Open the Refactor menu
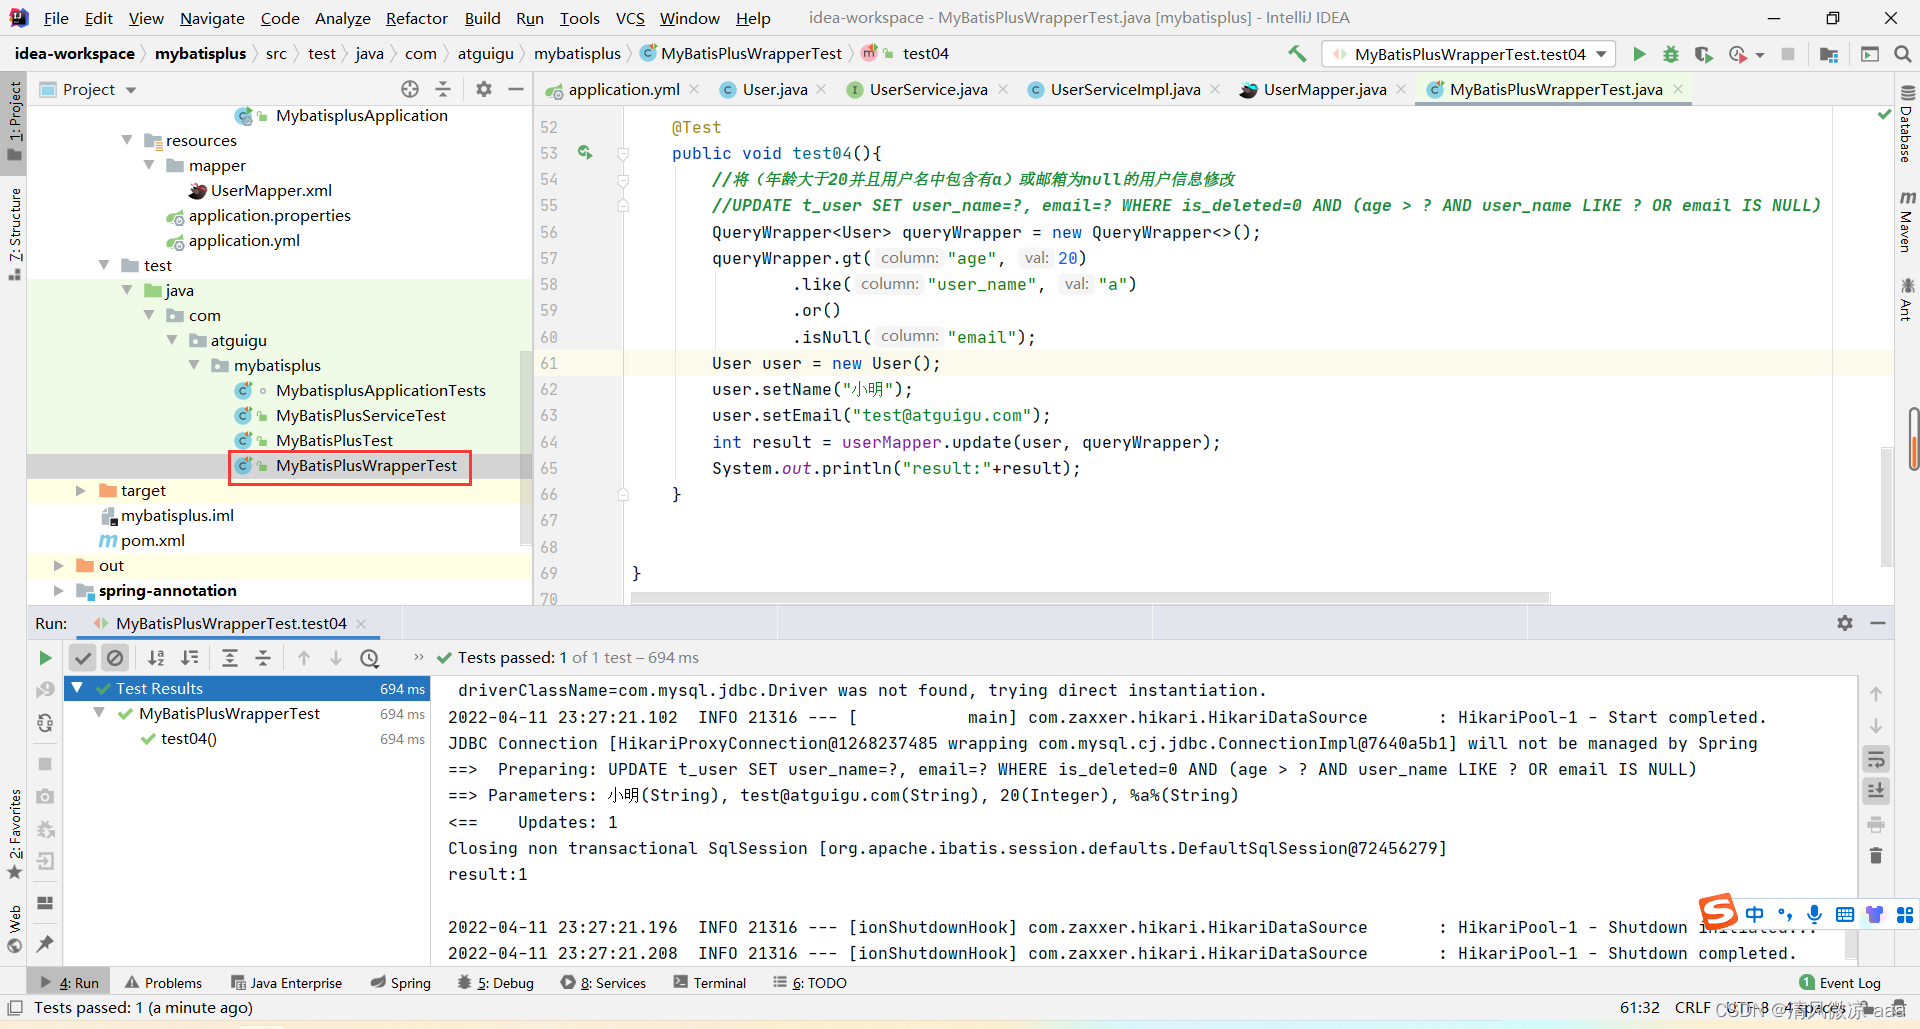This screenshot has width=1920, height=1029. 416,18
